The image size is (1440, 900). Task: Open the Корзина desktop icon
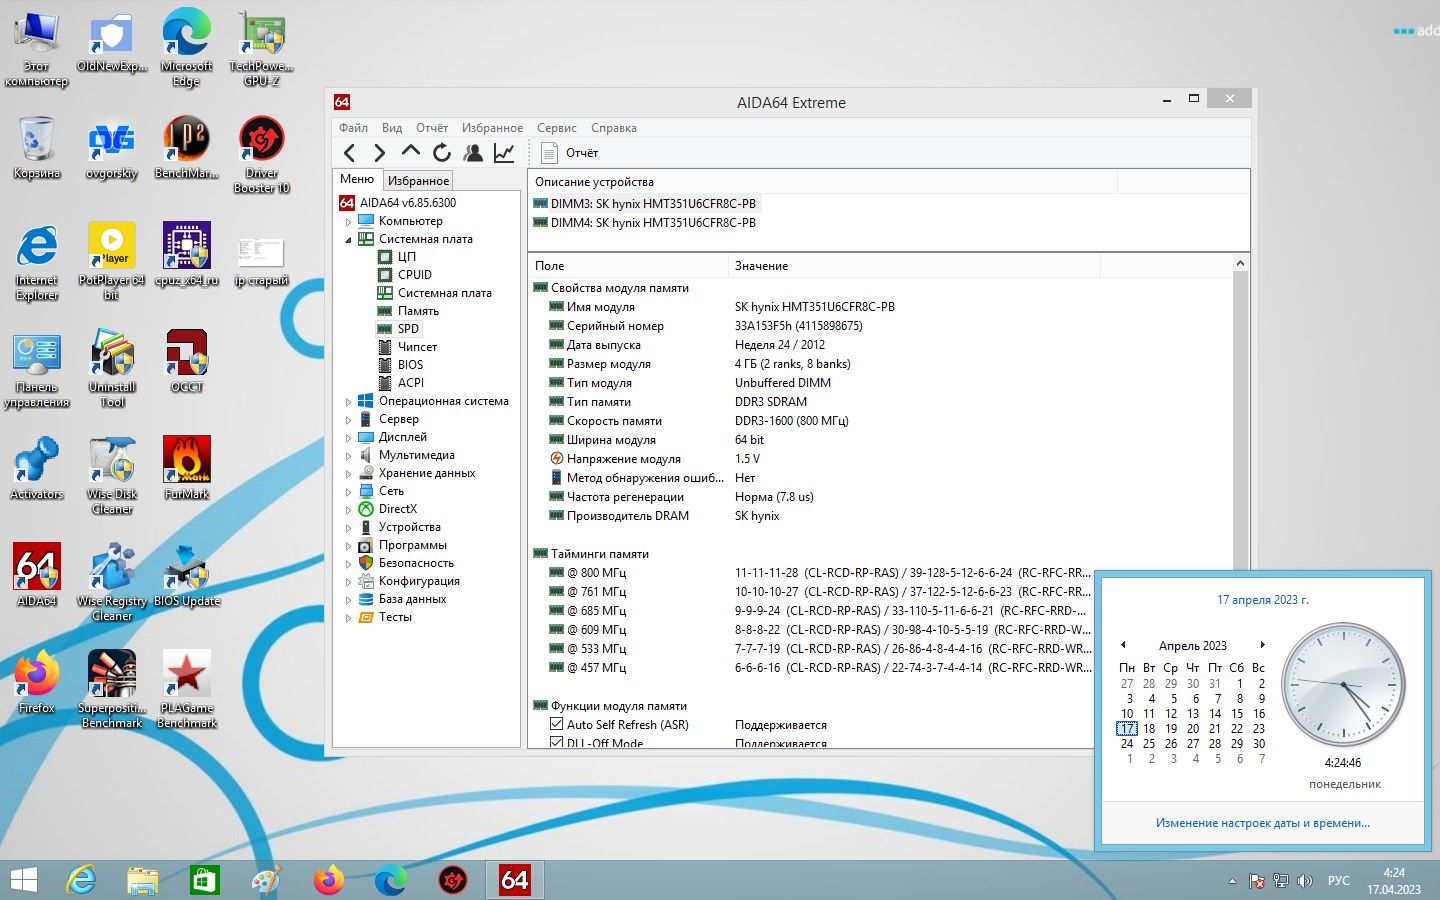coord(37,148)
